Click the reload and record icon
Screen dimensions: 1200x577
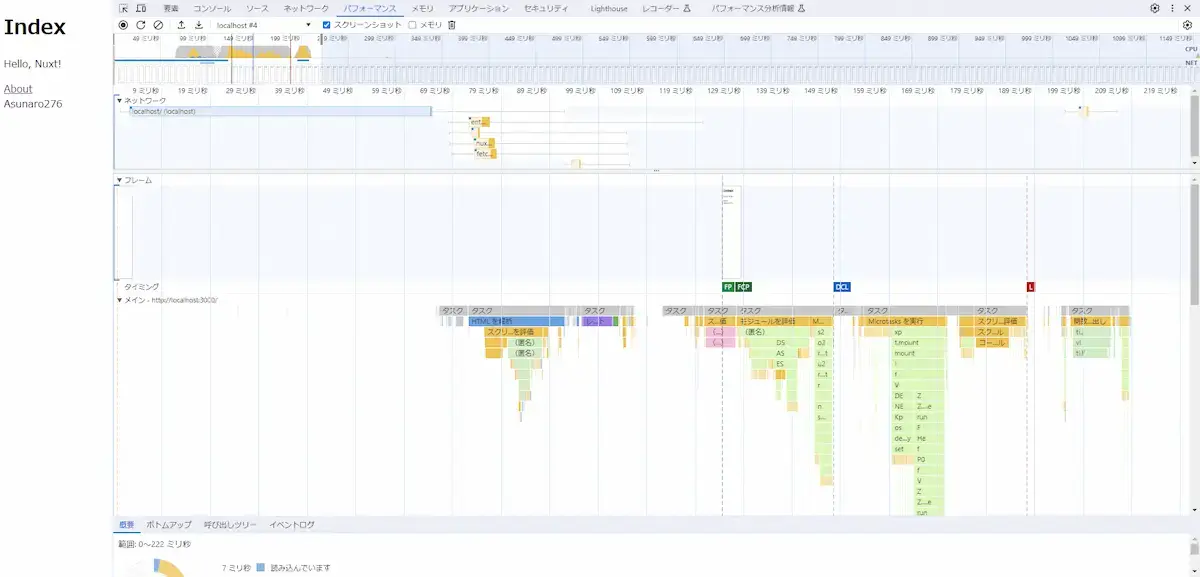pos(141,24)
